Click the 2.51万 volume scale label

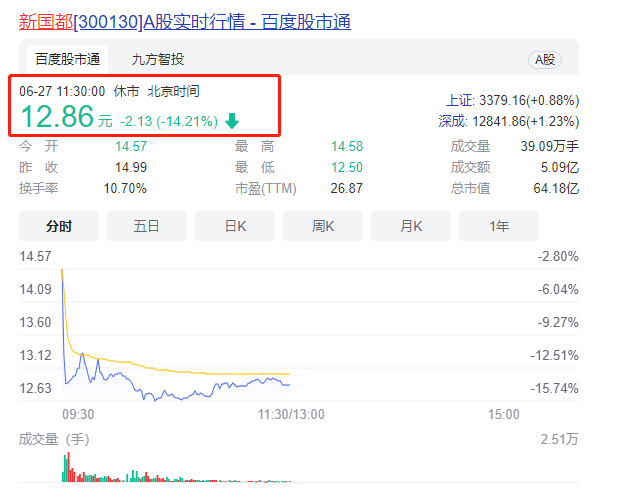pyautogui.click(x=559, y=439)
